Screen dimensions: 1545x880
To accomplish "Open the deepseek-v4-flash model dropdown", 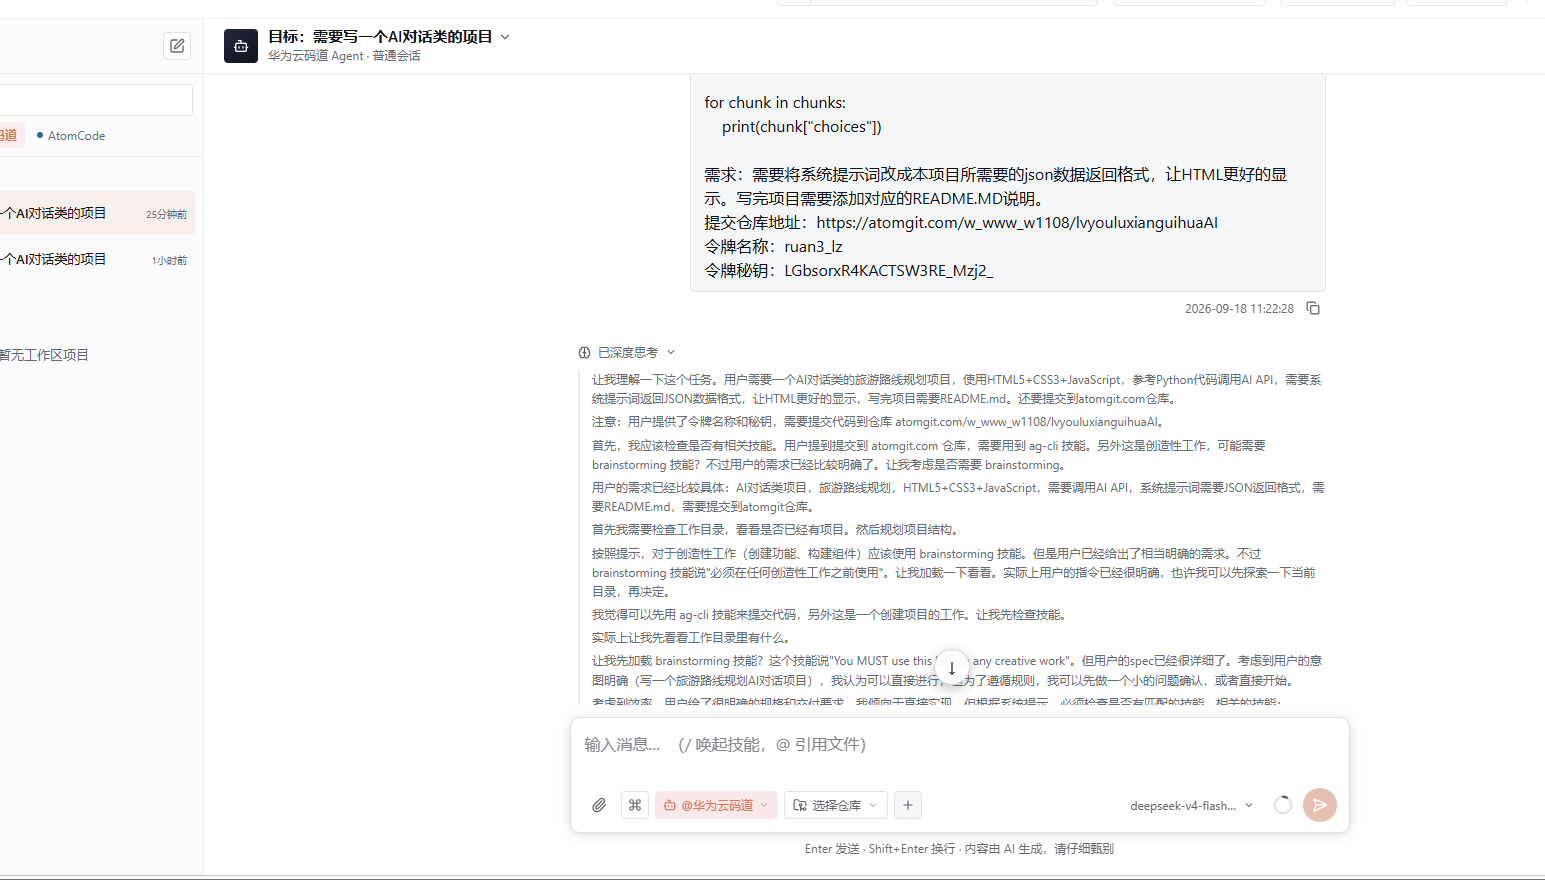I will tap(1191, 805).
